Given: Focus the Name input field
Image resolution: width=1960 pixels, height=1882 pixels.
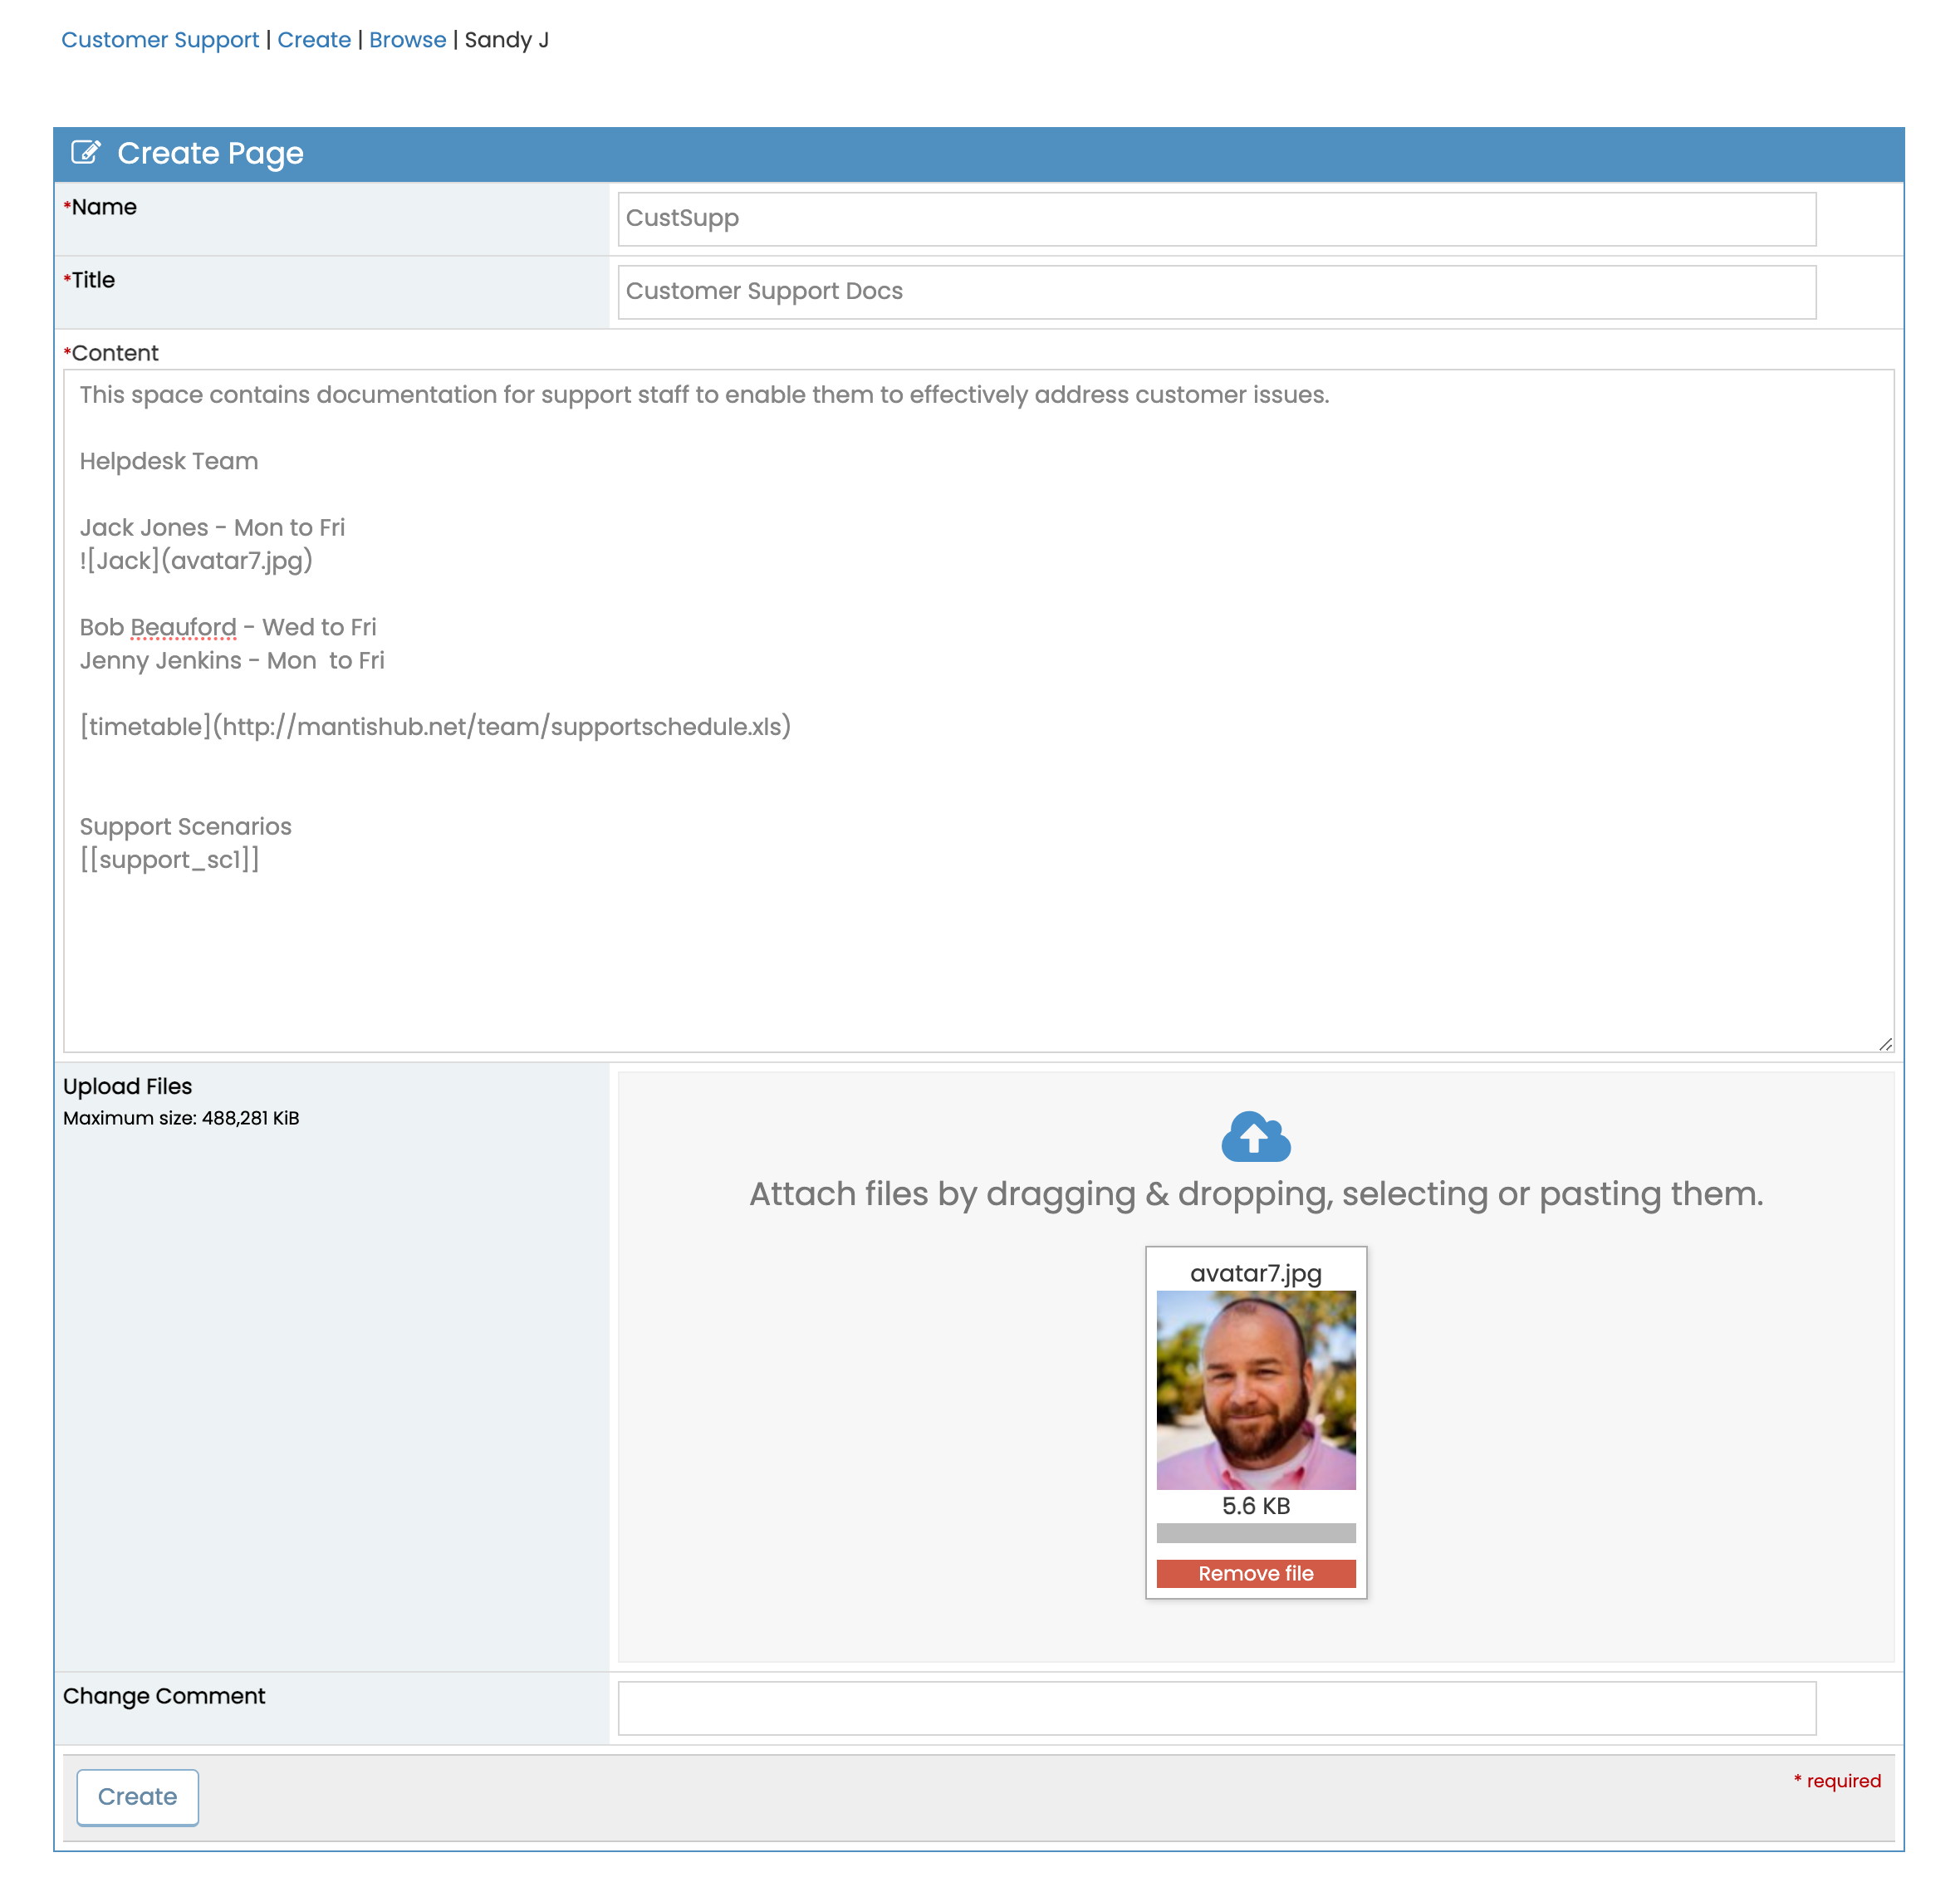Looking at the screenshot, I should click(x=1216, y=219).
